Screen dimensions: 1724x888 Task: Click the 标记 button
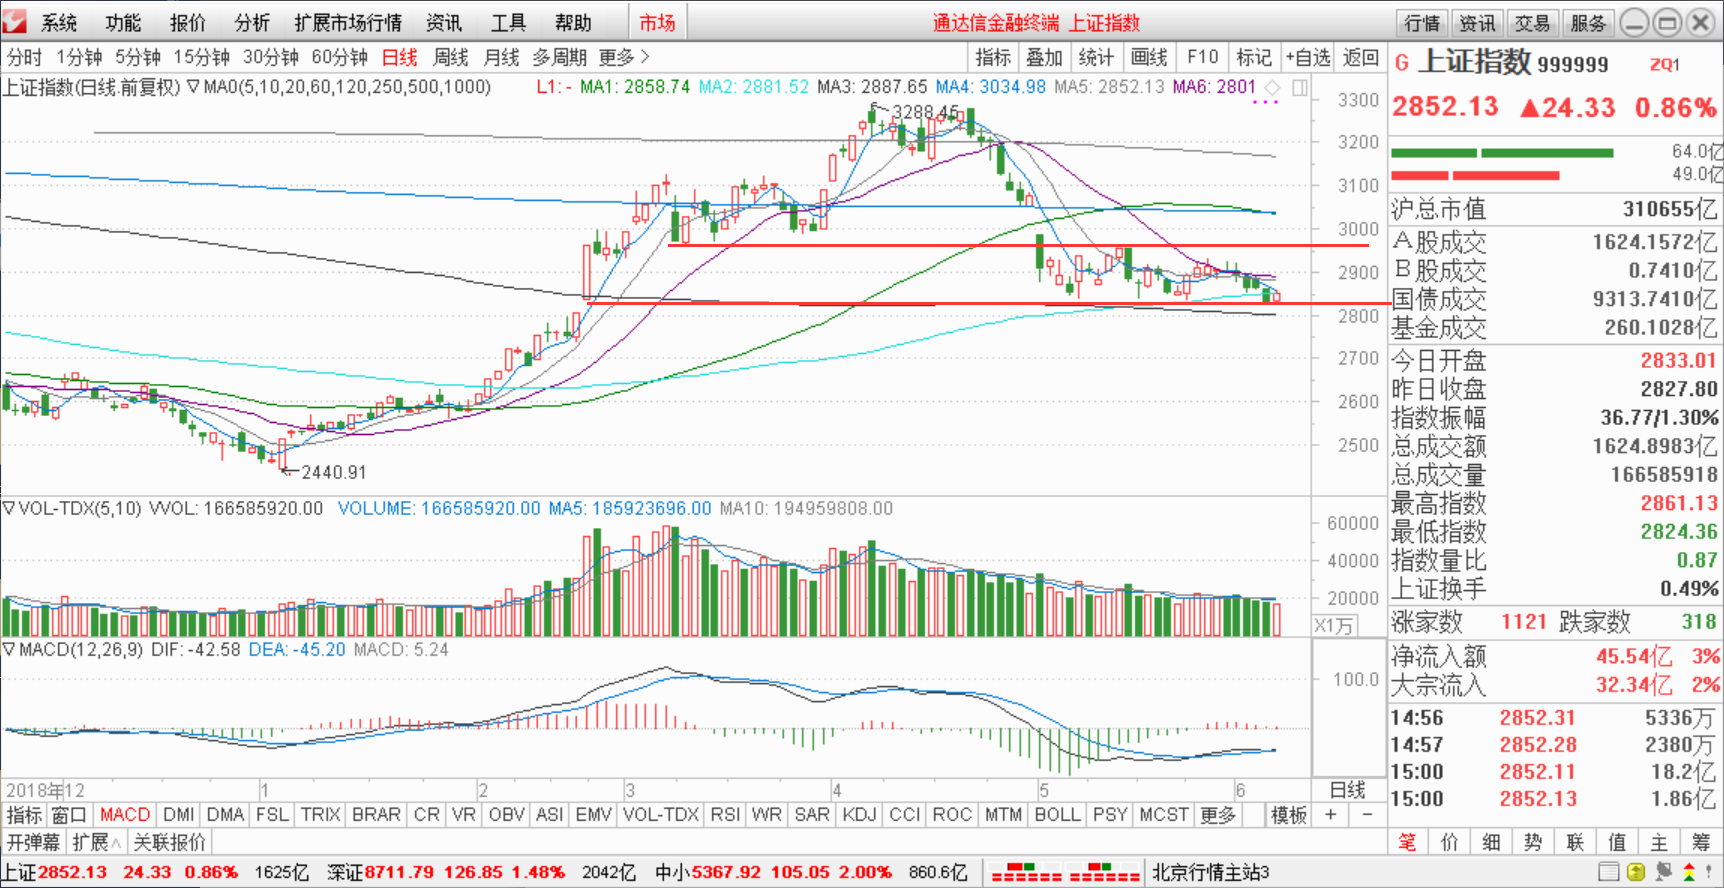tap(1254, 57)
